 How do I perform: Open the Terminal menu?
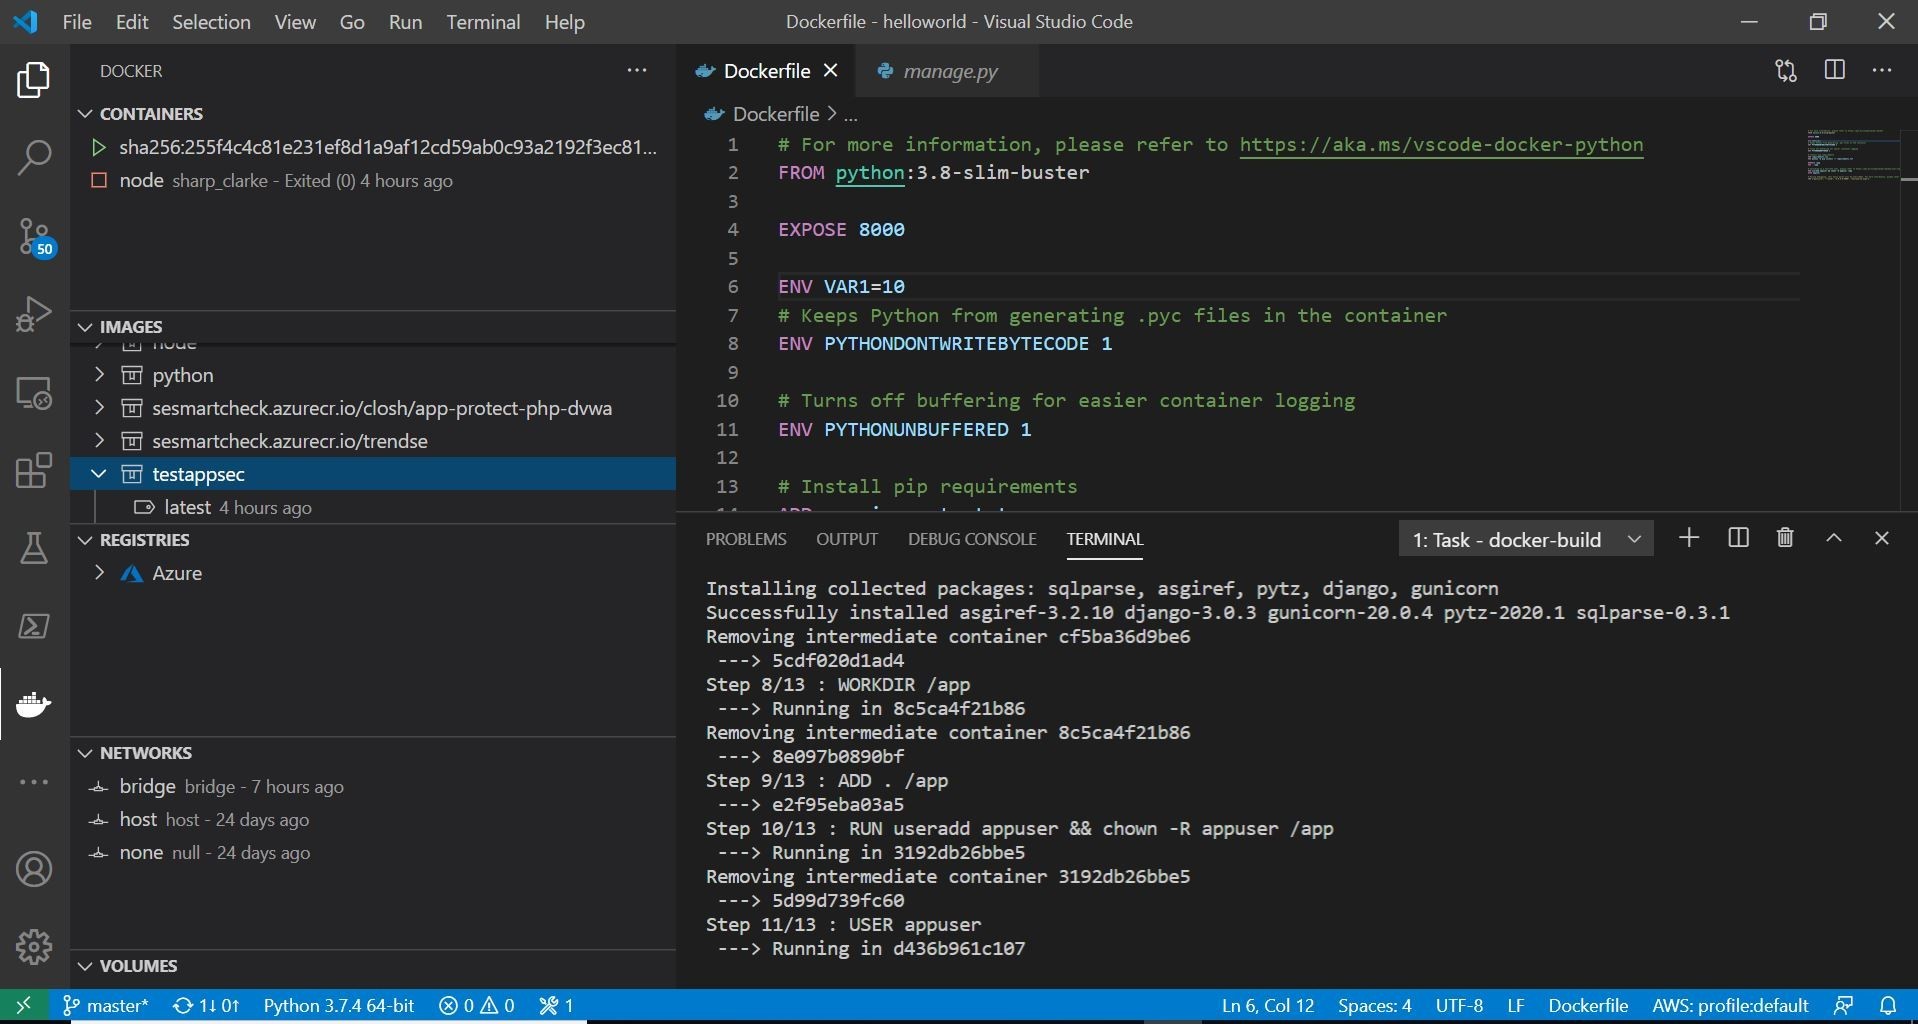[x=484, y=22]
